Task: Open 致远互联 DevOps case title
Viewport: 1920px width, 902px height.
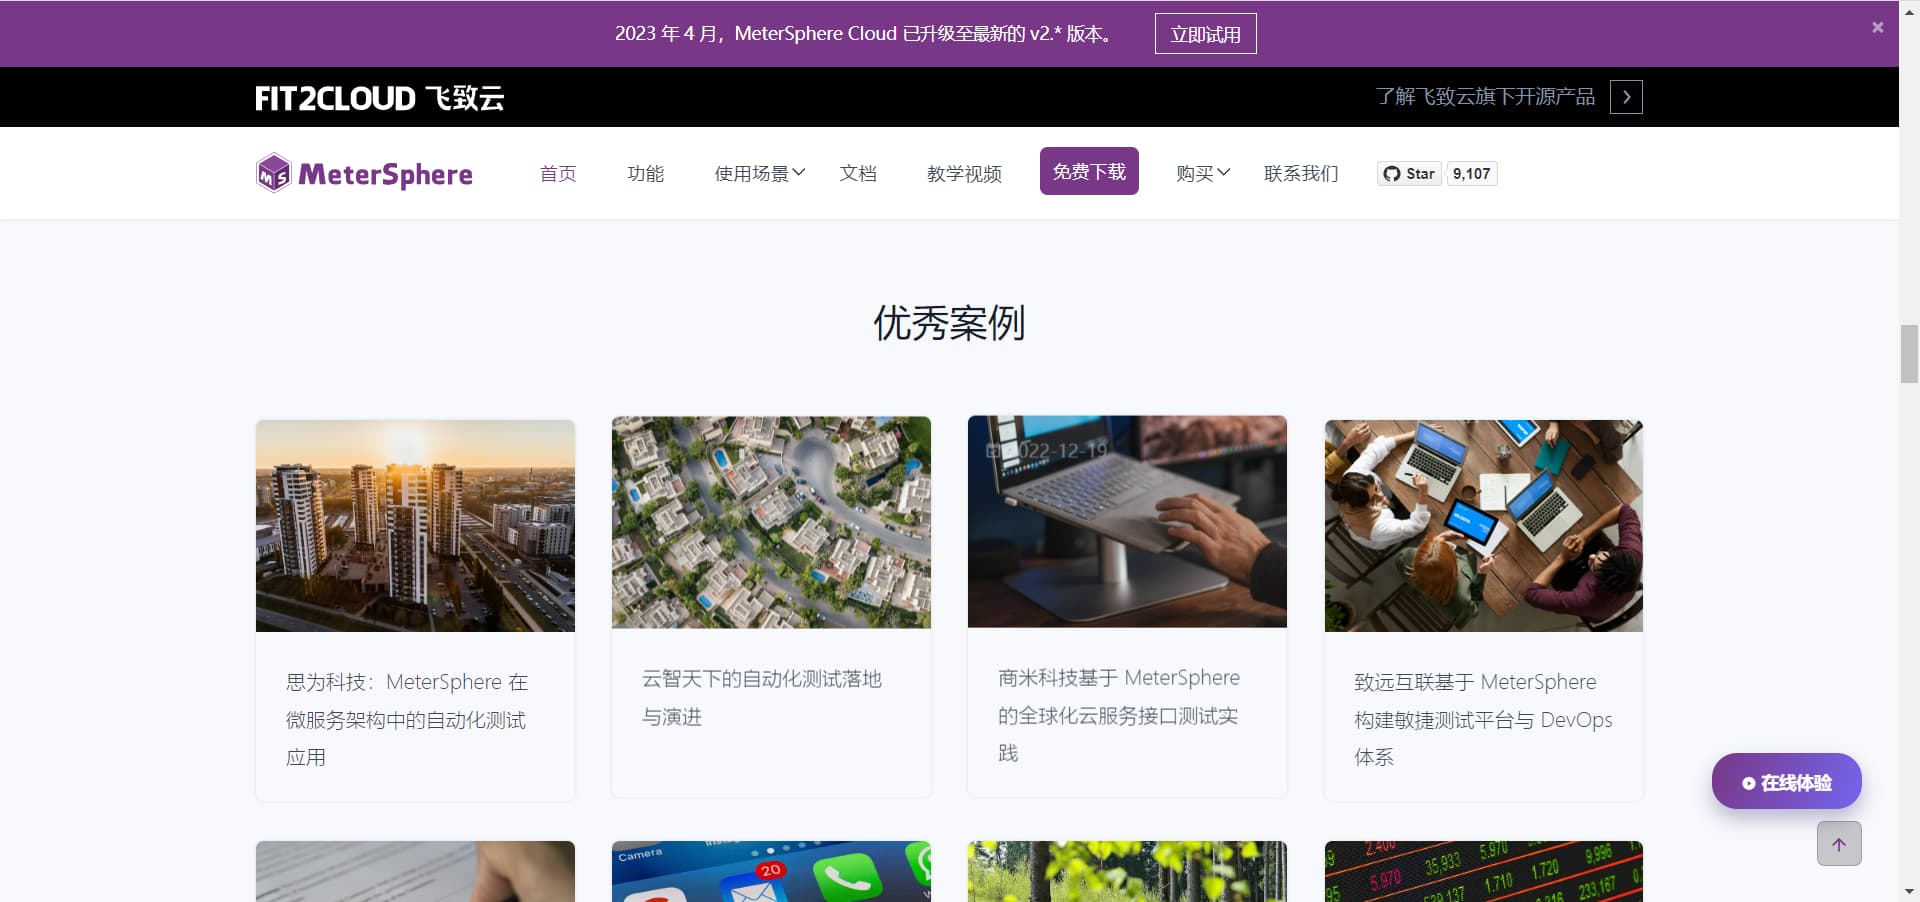Action: (1483, 719)
